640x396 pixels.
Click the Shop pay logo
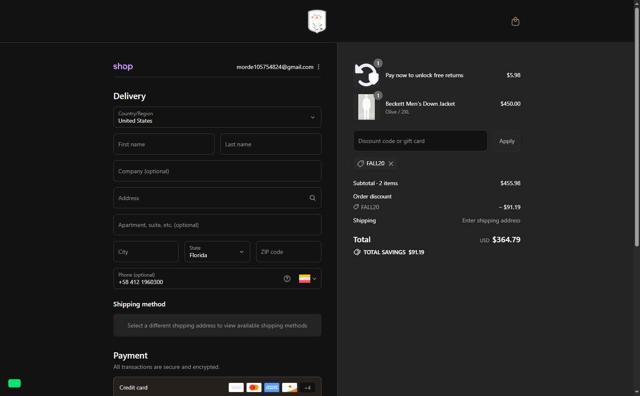[x=123, y=66]
